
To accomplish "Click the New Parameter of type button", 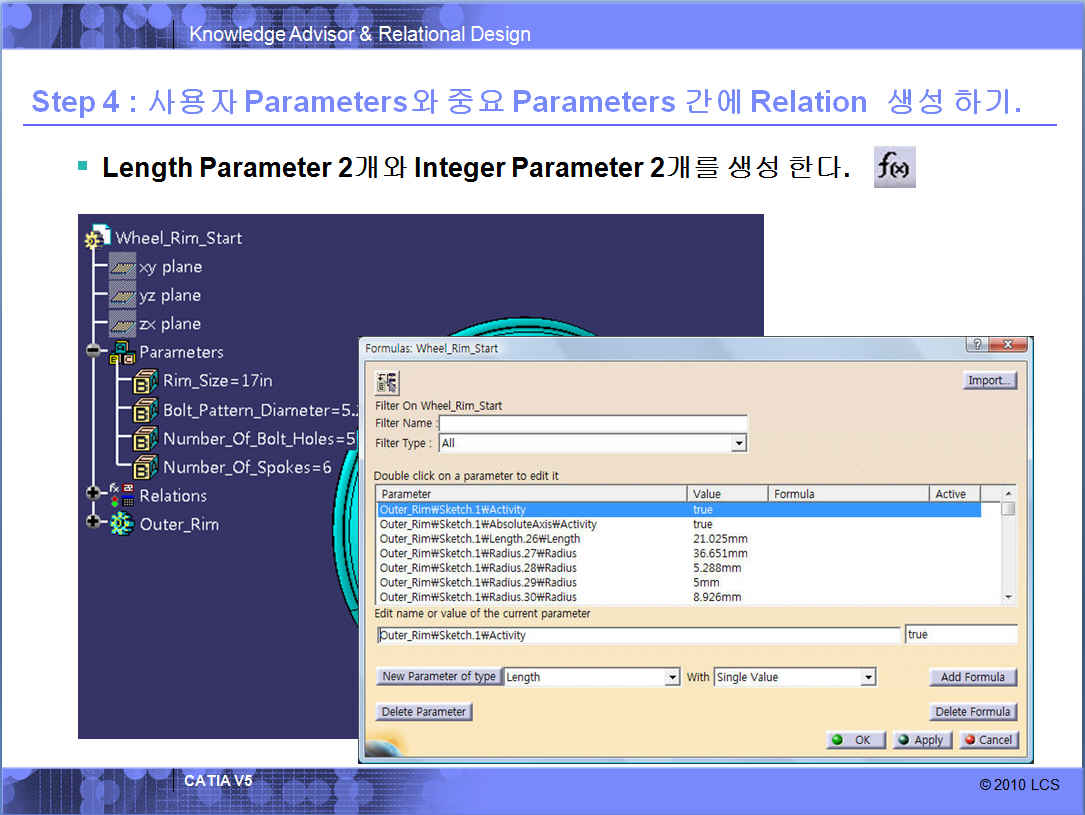I will 439,677.
